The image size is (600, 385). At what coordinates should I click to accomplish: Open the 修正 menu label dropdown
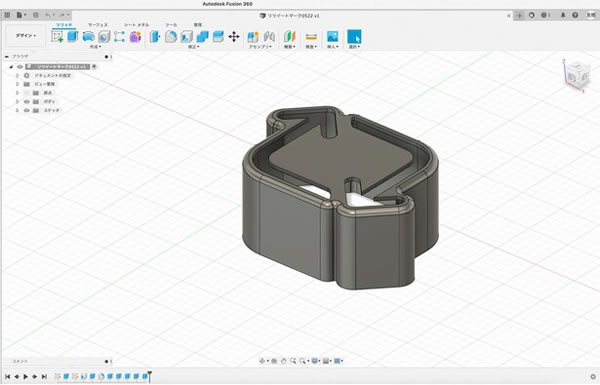[x=193, y=47]
